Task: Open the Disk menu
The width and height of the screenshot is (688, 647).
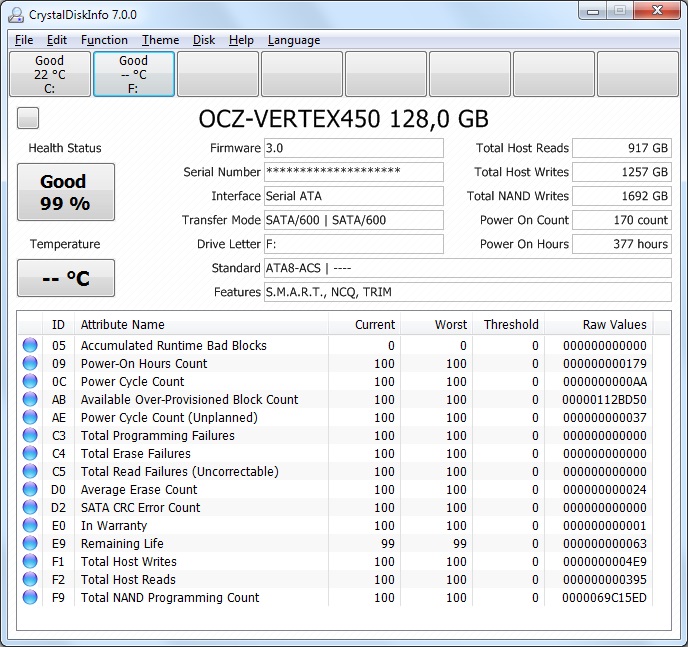Action: pyautogui.click(x=204, y=40)
